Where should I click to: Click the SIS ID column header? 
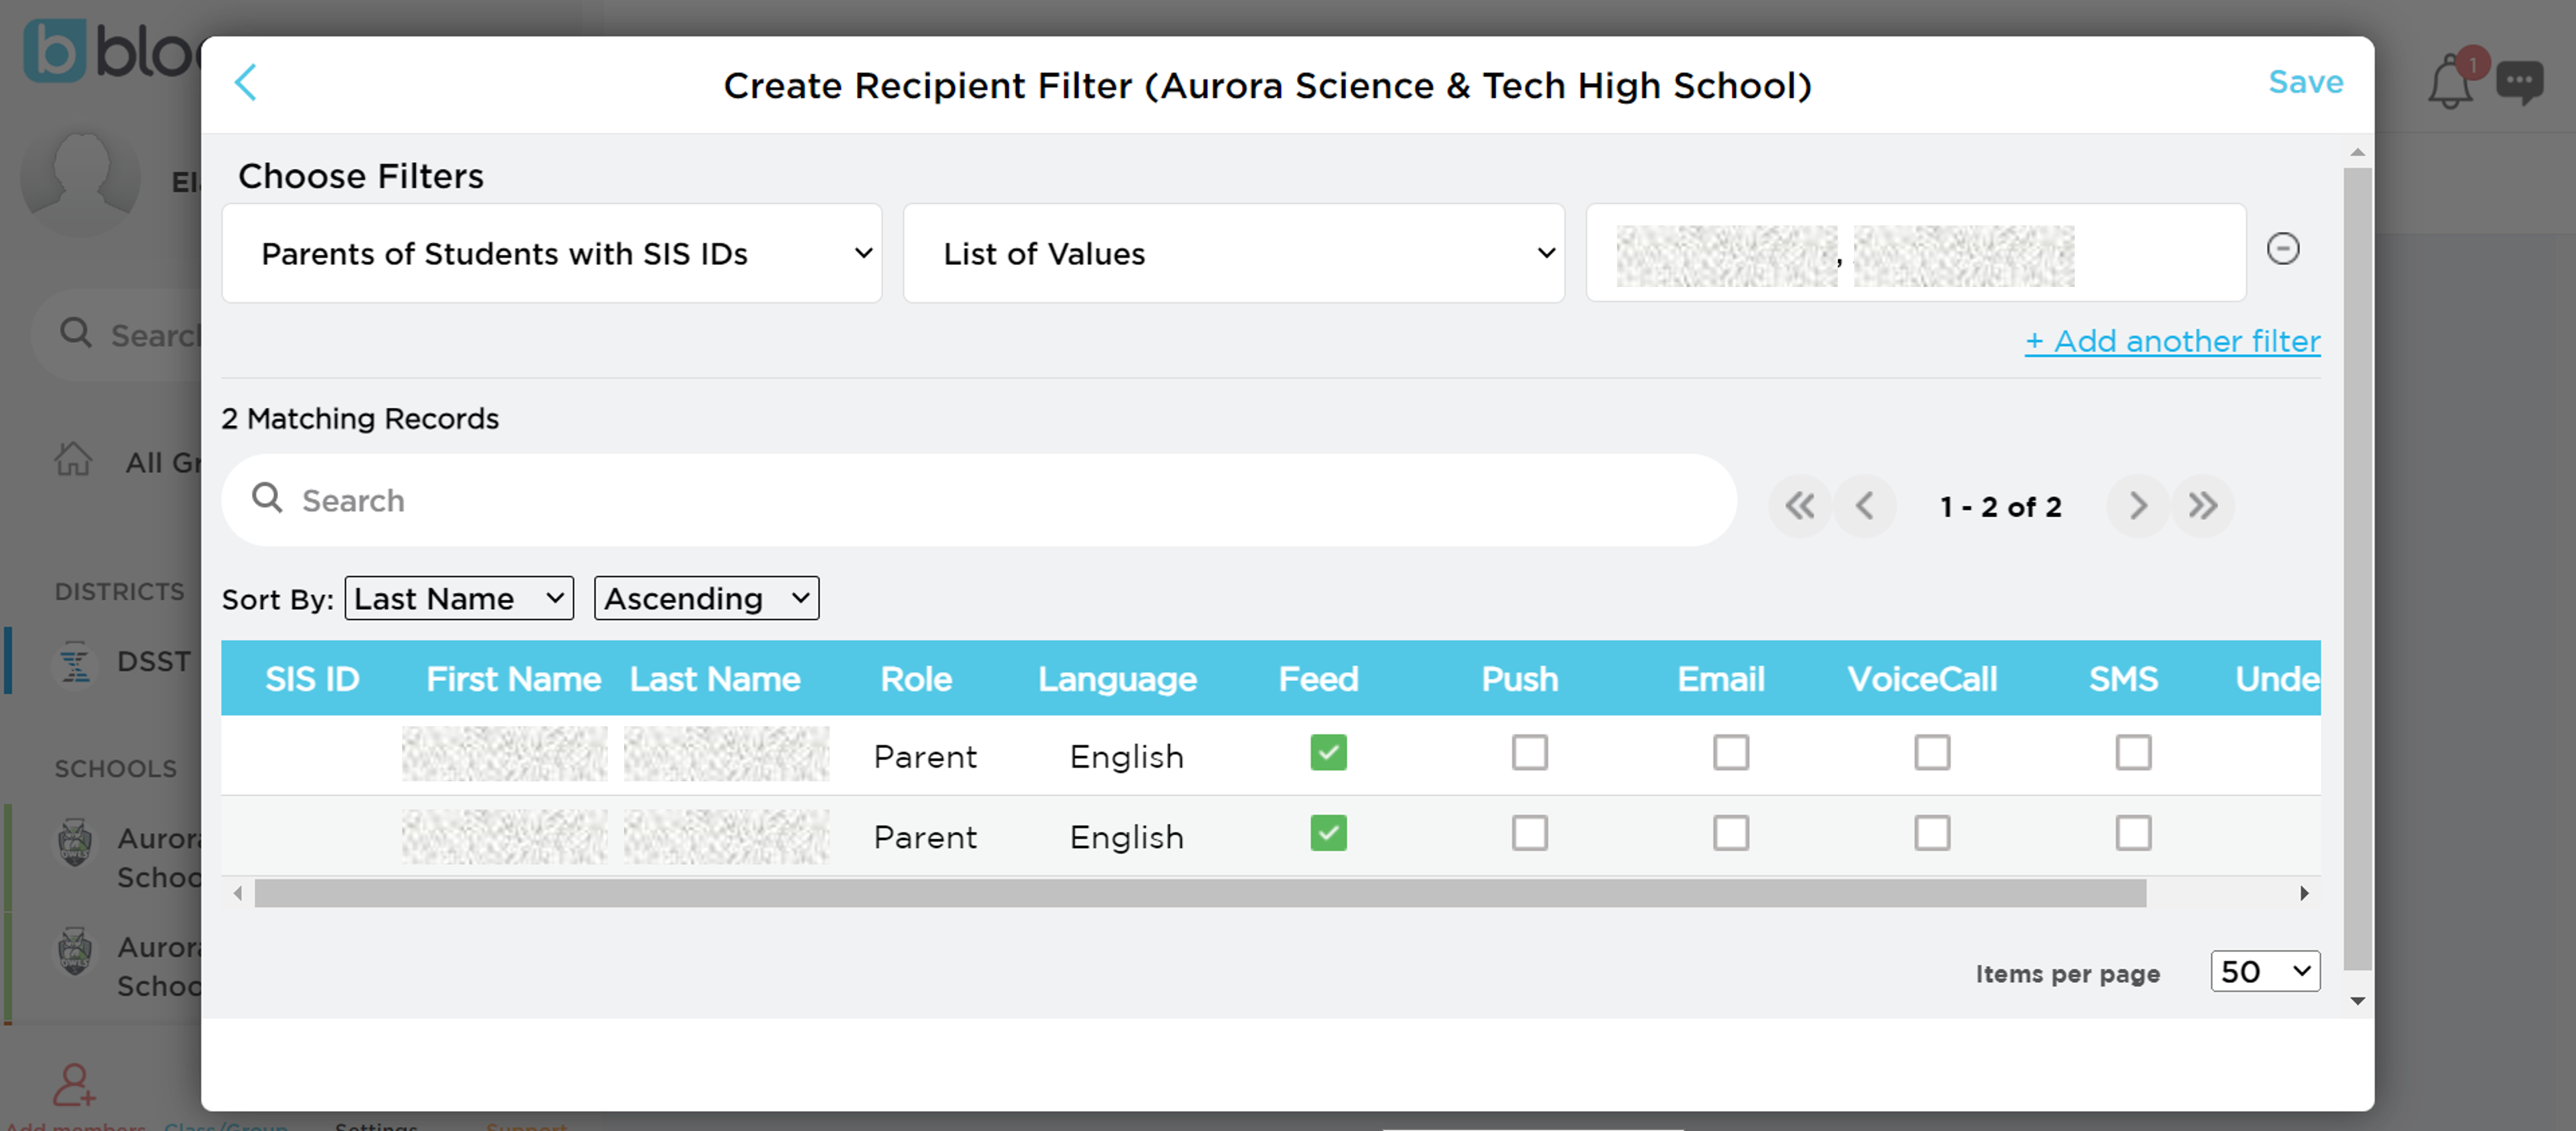click(312, 679)
